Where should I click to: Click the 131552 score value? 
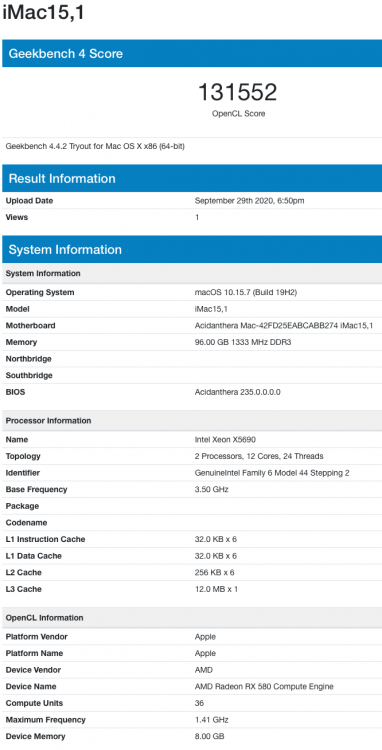238,92
